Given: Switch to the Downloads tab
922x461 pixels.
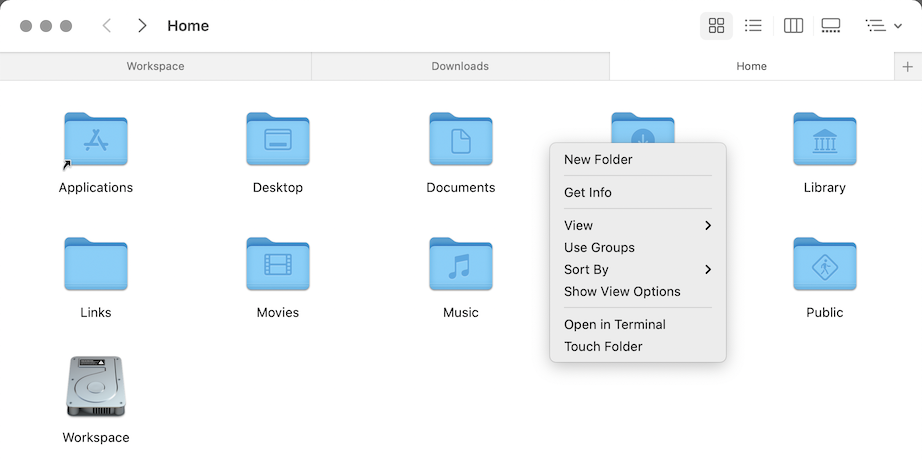Looking at the screenshot, I should tap(460, 66).
